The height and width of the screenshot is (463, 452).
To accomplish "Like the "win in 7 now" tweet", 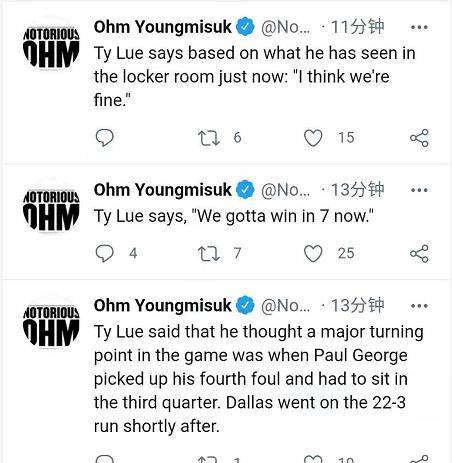I will (313, 253).
